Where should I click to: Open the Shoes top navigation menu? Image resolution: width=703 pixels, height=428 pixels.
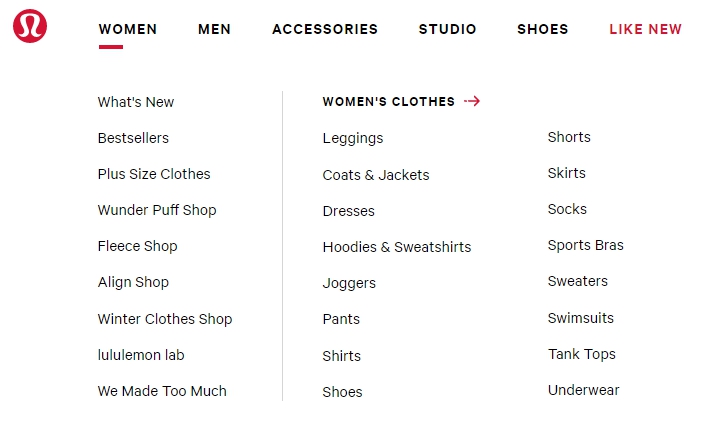click(x=542, y=29)
